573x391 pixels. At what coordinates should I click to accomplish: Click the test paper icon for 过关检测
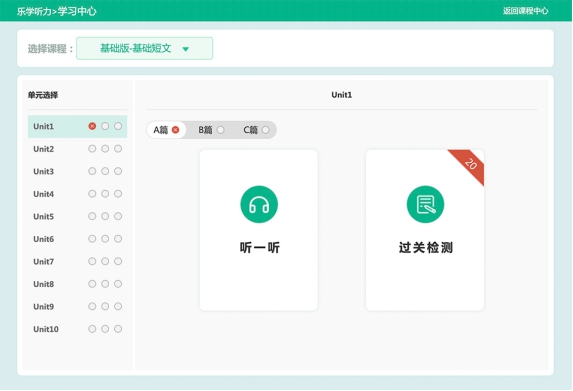425,204
